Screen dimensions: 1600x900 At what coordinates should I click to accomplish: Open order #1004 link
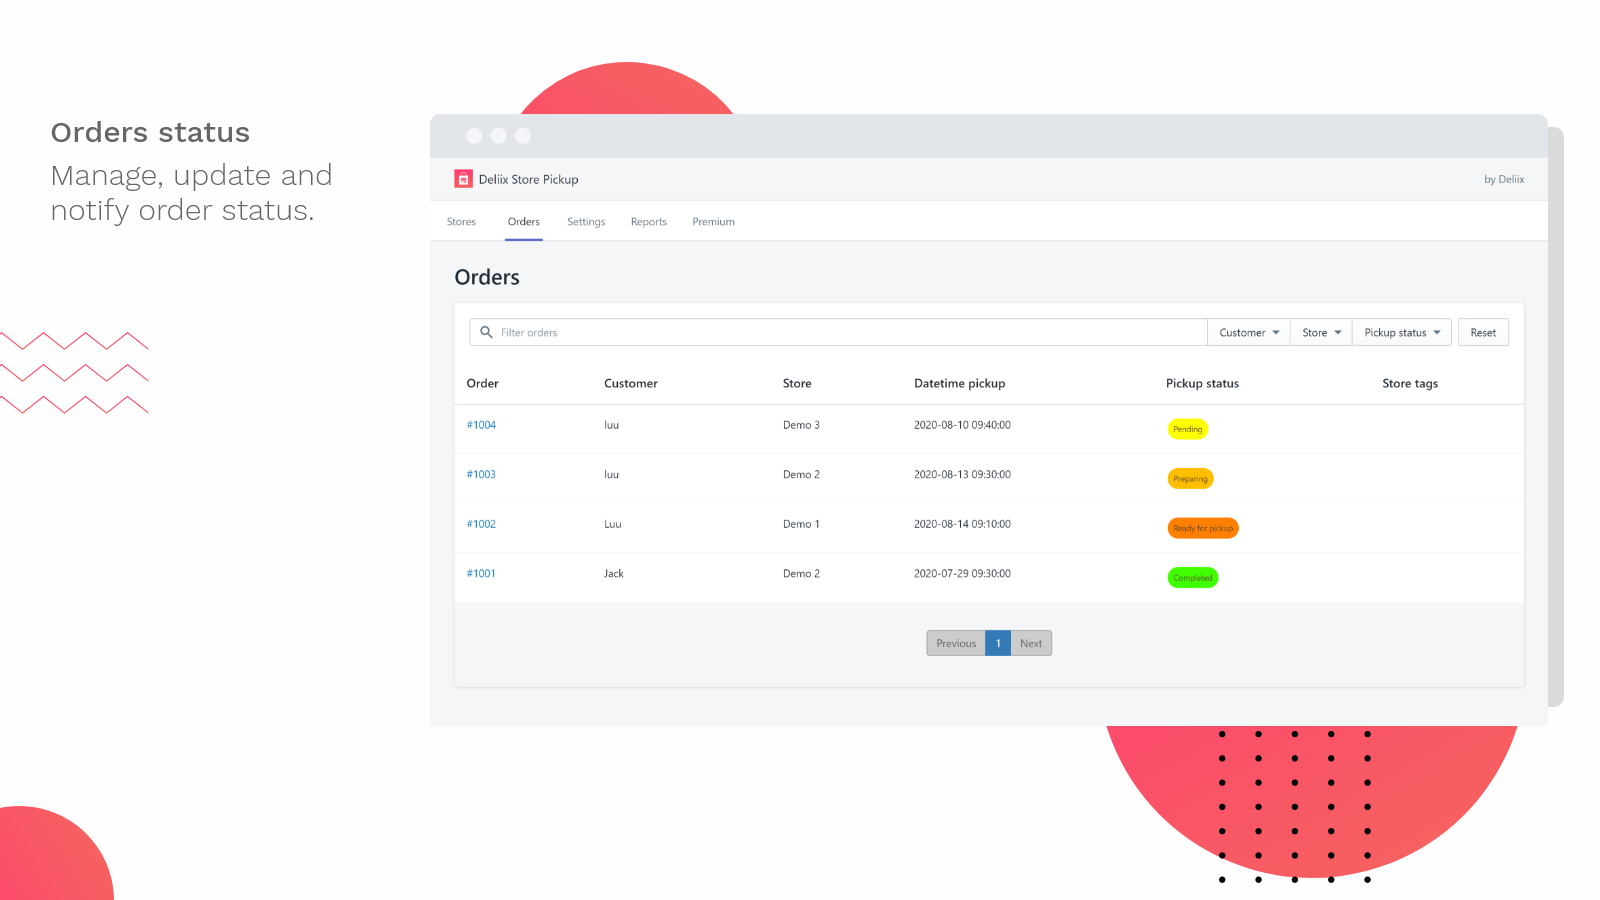pos(481,425)
